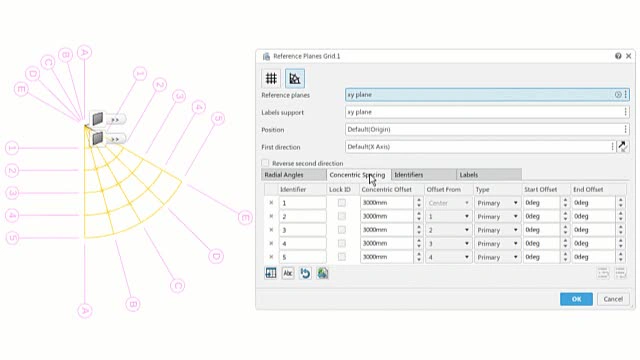Open Labels support field options dots
Viewport: 640px width, 360px height.
(626, 112)
